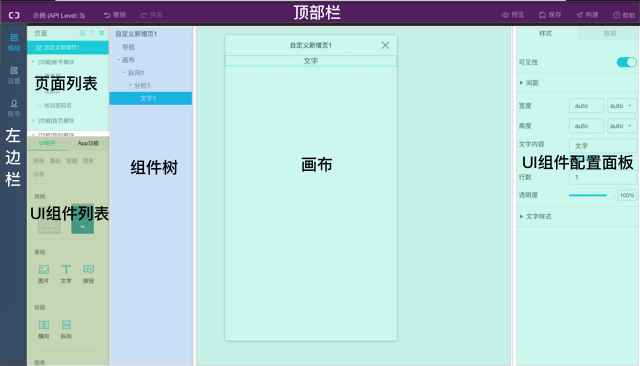Click the 高度 value input field

coord(586,126)
